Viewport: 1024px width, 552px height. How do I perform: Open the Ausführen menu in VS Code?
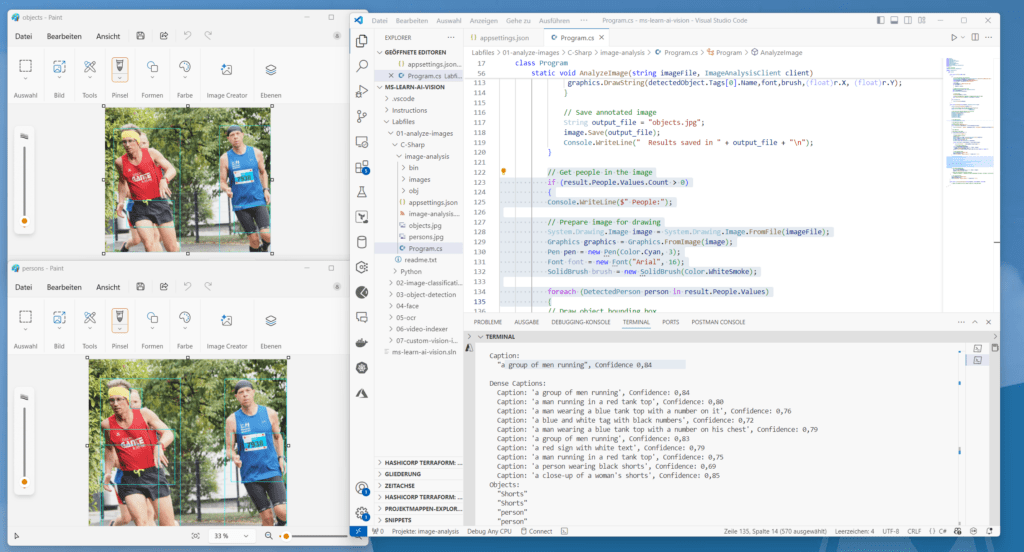554,20
